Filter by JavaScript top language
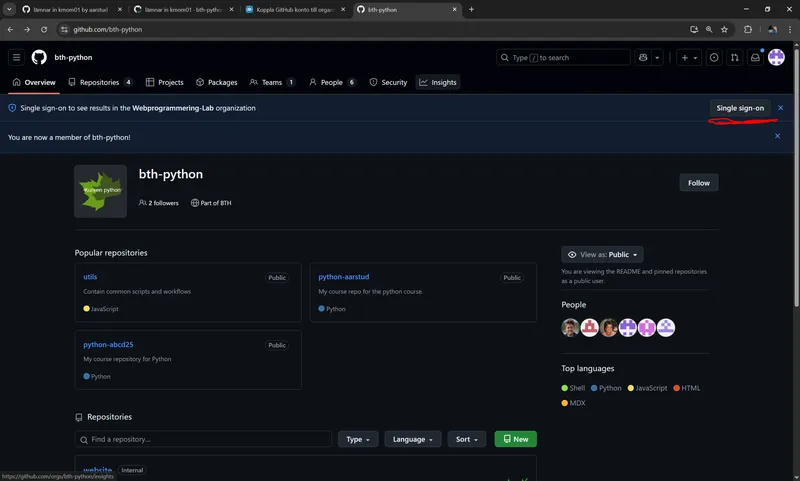The height and width of the screenshot is (481, 800). 647,388
